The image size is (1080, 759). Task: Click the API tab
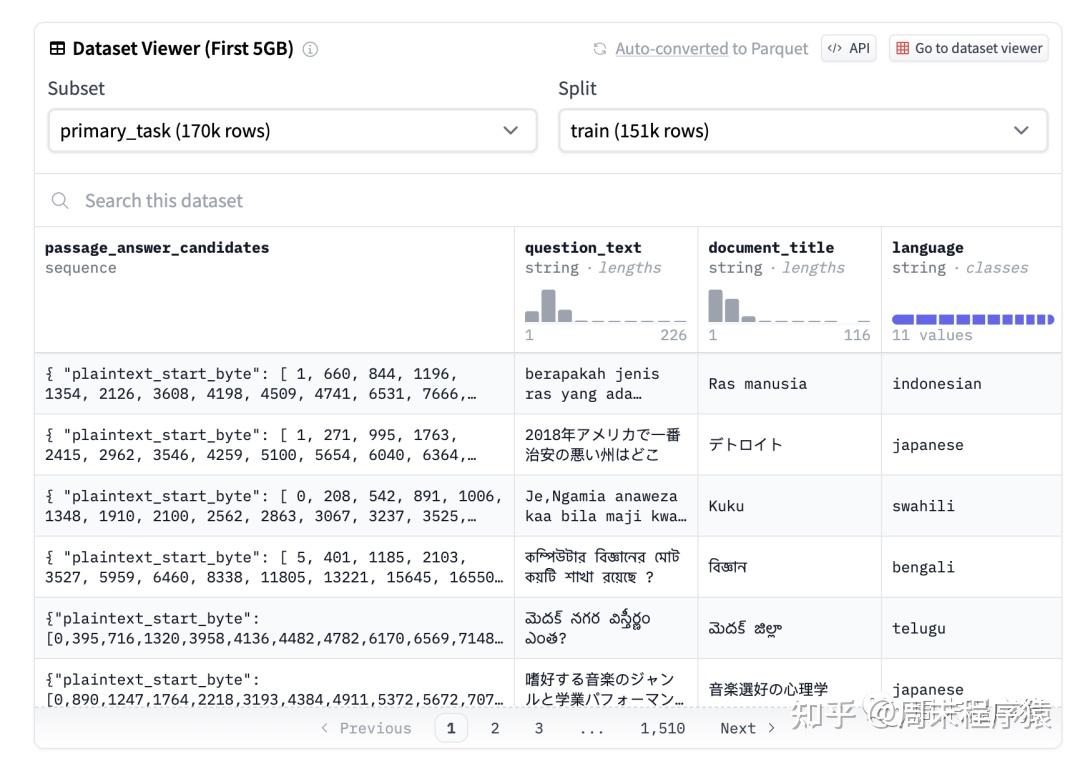[x=848, y=48]
